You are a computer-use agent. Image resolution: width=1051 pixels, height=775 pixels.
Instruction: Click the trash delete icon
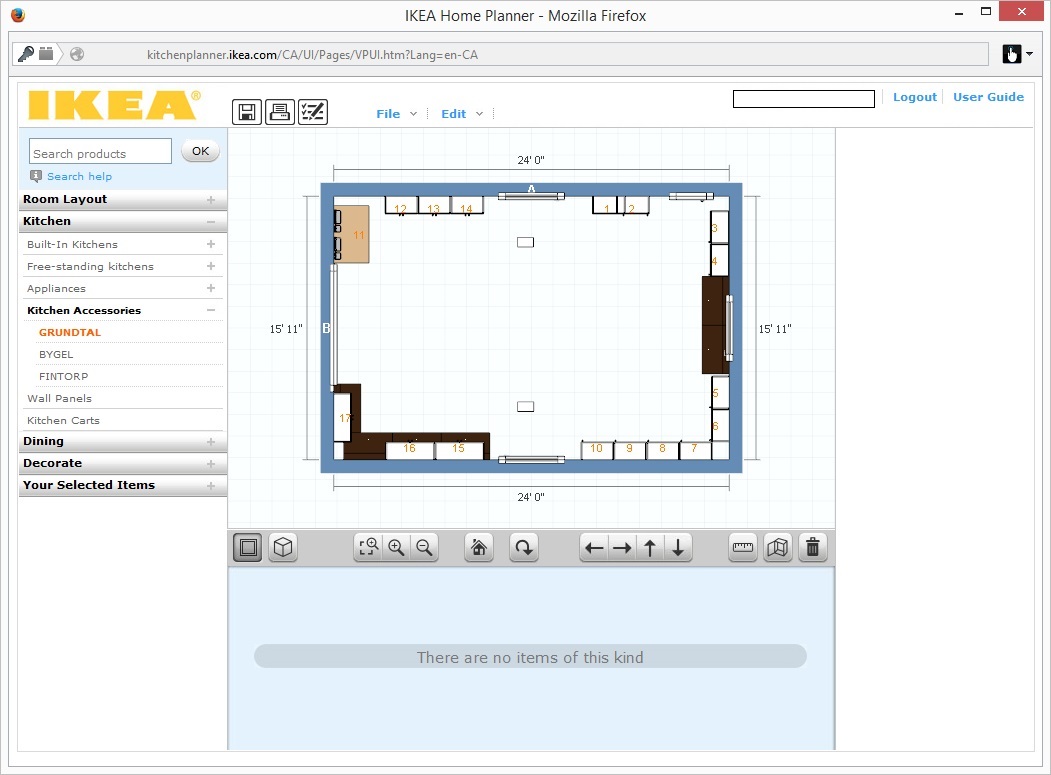pos(812,548)
